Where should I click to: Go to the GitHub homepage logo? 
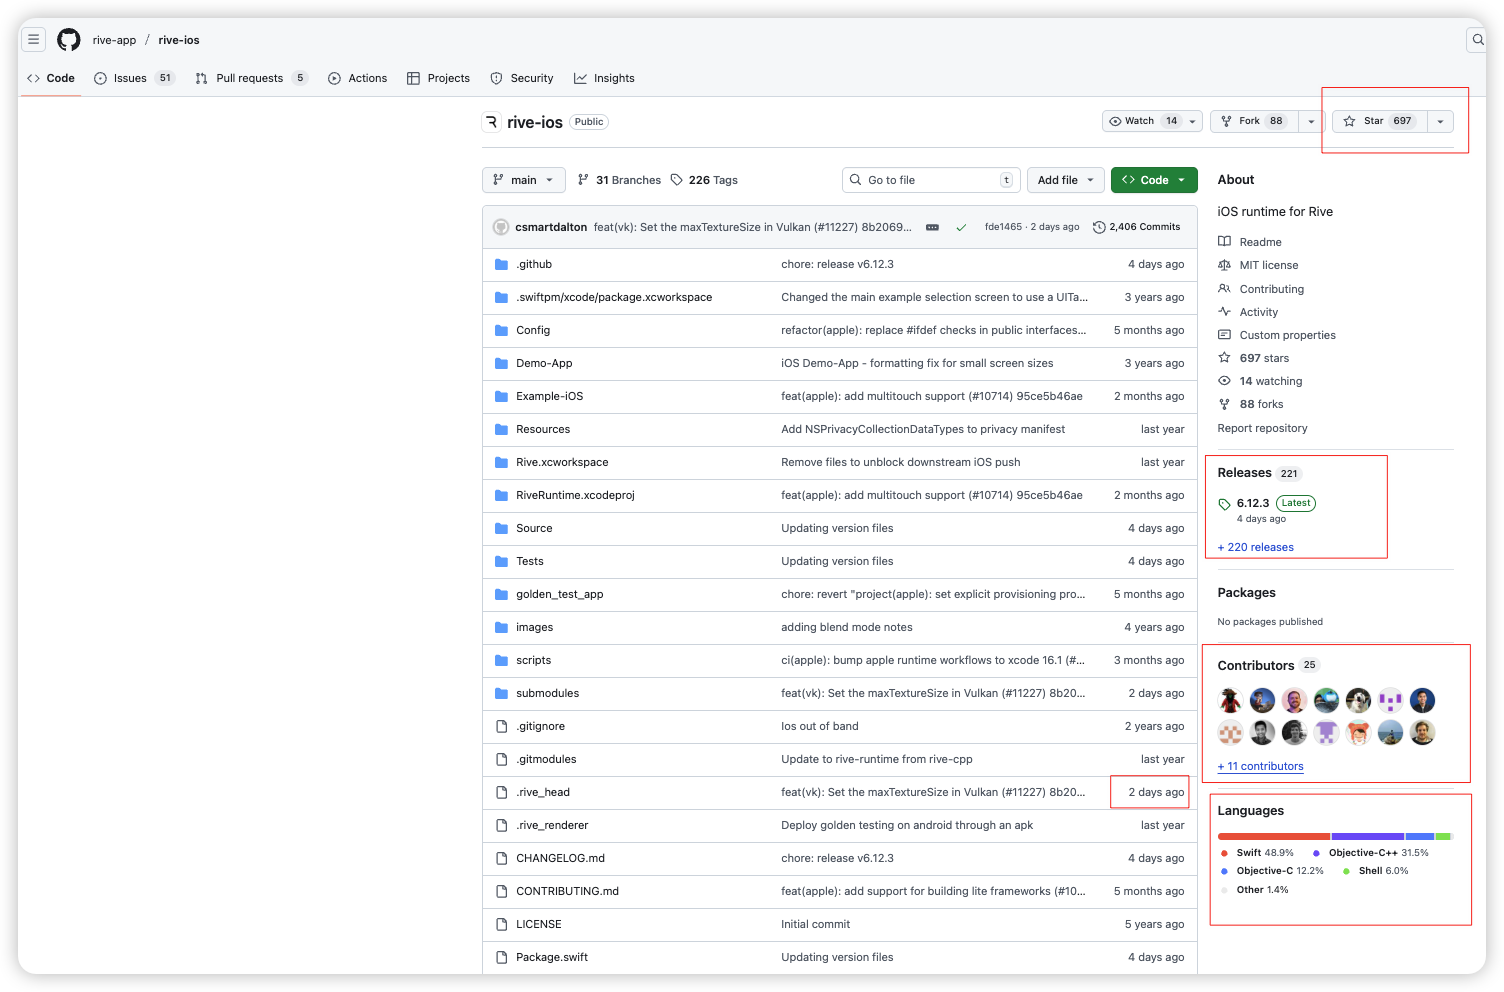[69, 40]
